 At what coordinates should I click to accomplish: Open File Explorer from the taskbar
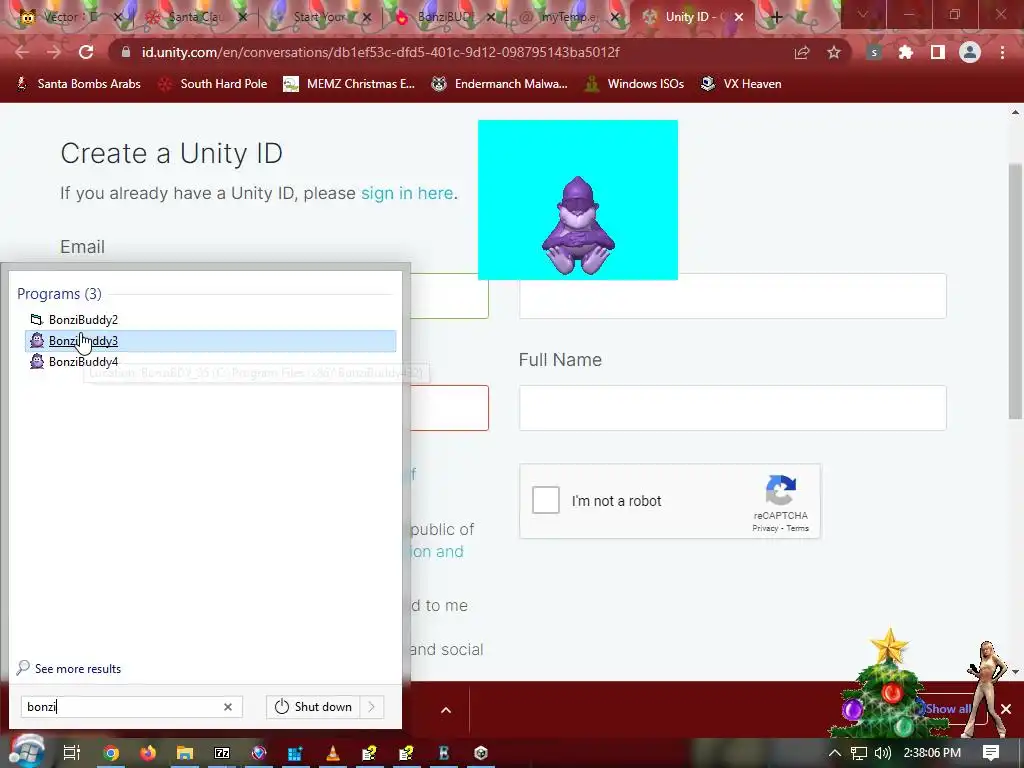[x=185, y=753]
